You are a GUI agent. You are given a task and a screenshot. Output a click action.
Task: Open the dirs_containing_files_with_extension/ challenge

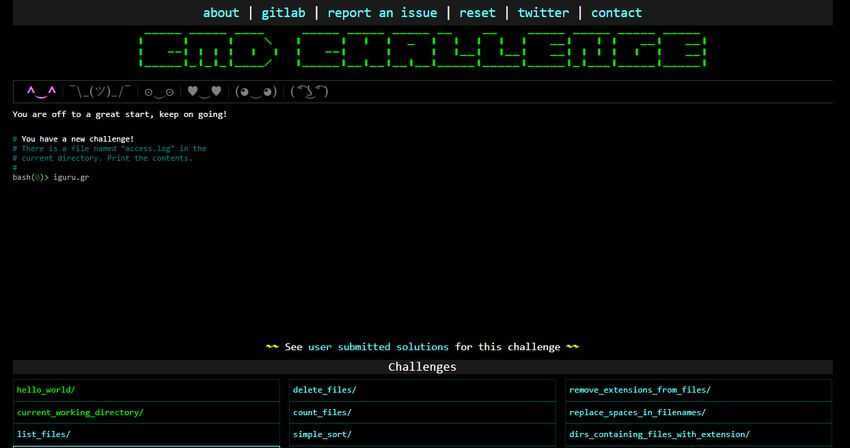[699, 434]
